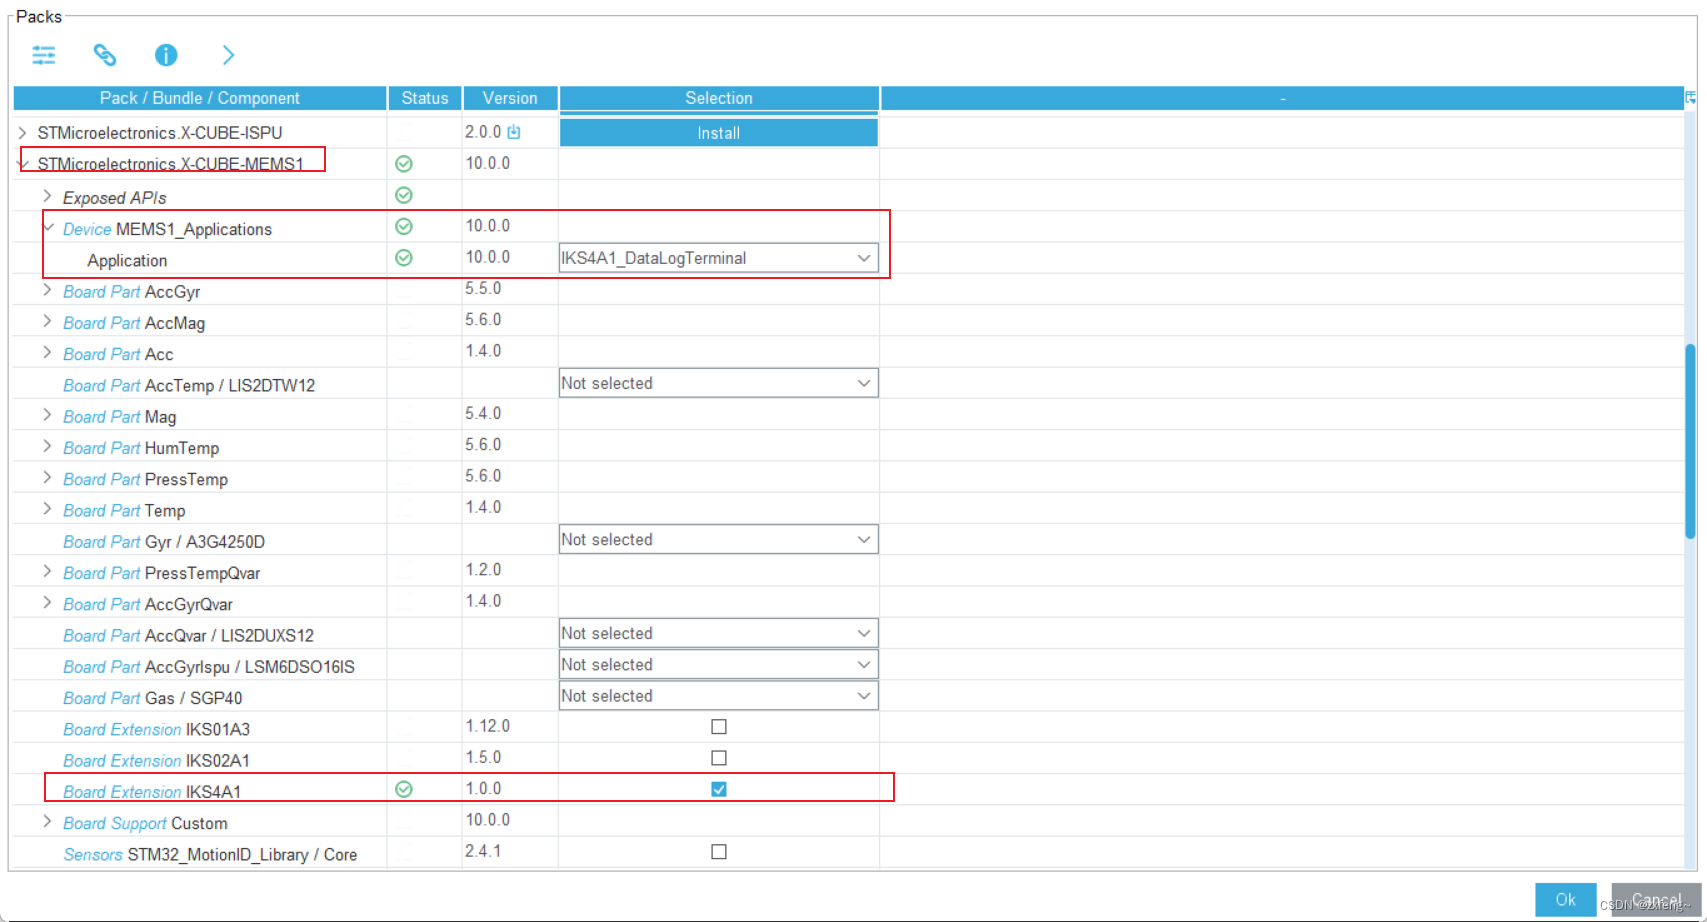This screenshot has height=922, width=1707.
Task: Click the status check icon for MEMS1_Applications
Action: (x=404, y=227)
